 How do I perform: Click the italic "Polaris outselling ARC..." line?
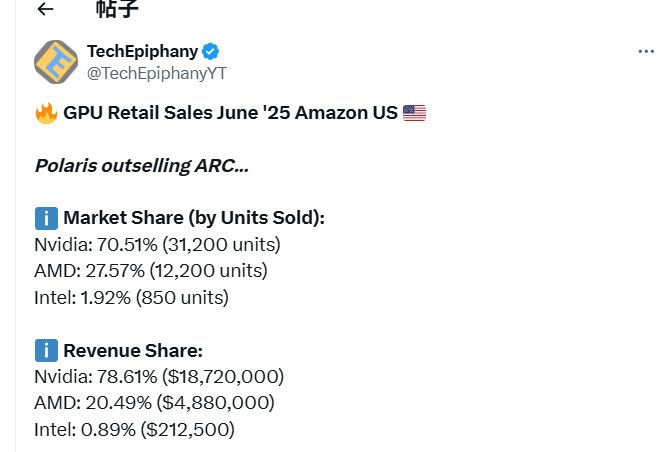(x=141, y=165)
